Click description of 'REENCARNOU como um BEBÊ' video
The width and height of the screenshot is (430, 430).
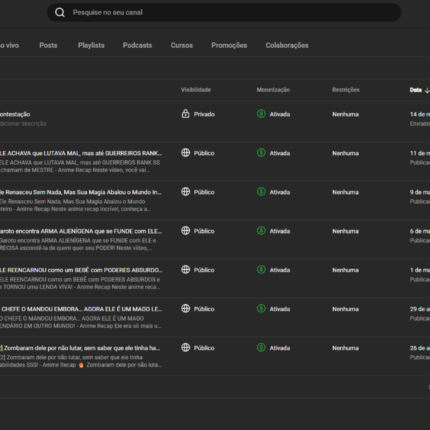(x=80, y=283)
